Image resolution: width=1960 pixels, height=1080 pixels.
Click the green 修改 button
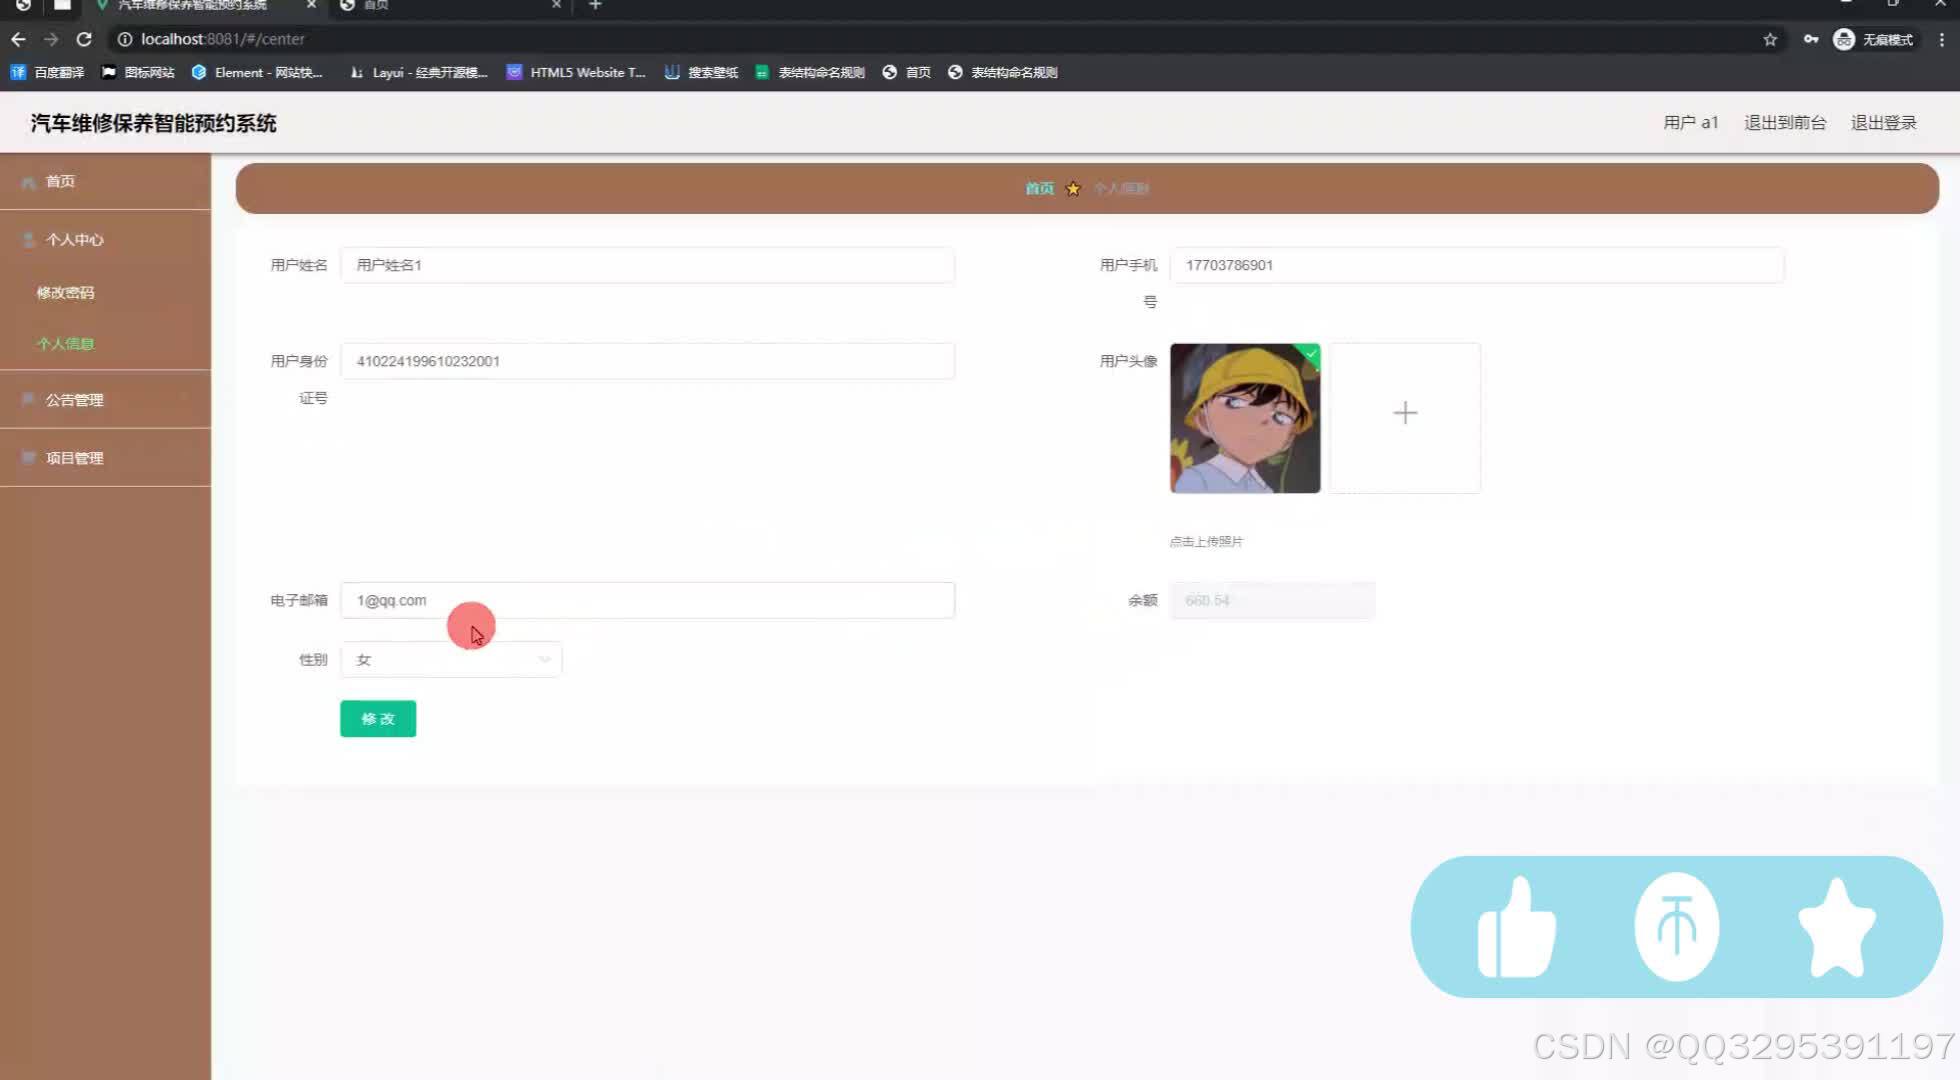pos(378,719)
